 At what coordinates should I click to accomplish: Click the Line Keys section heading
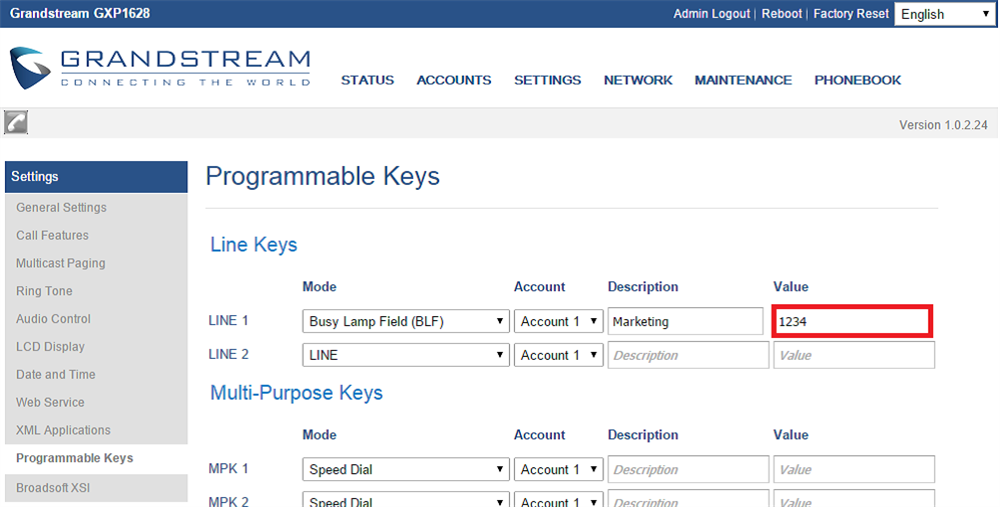[254, 245]
